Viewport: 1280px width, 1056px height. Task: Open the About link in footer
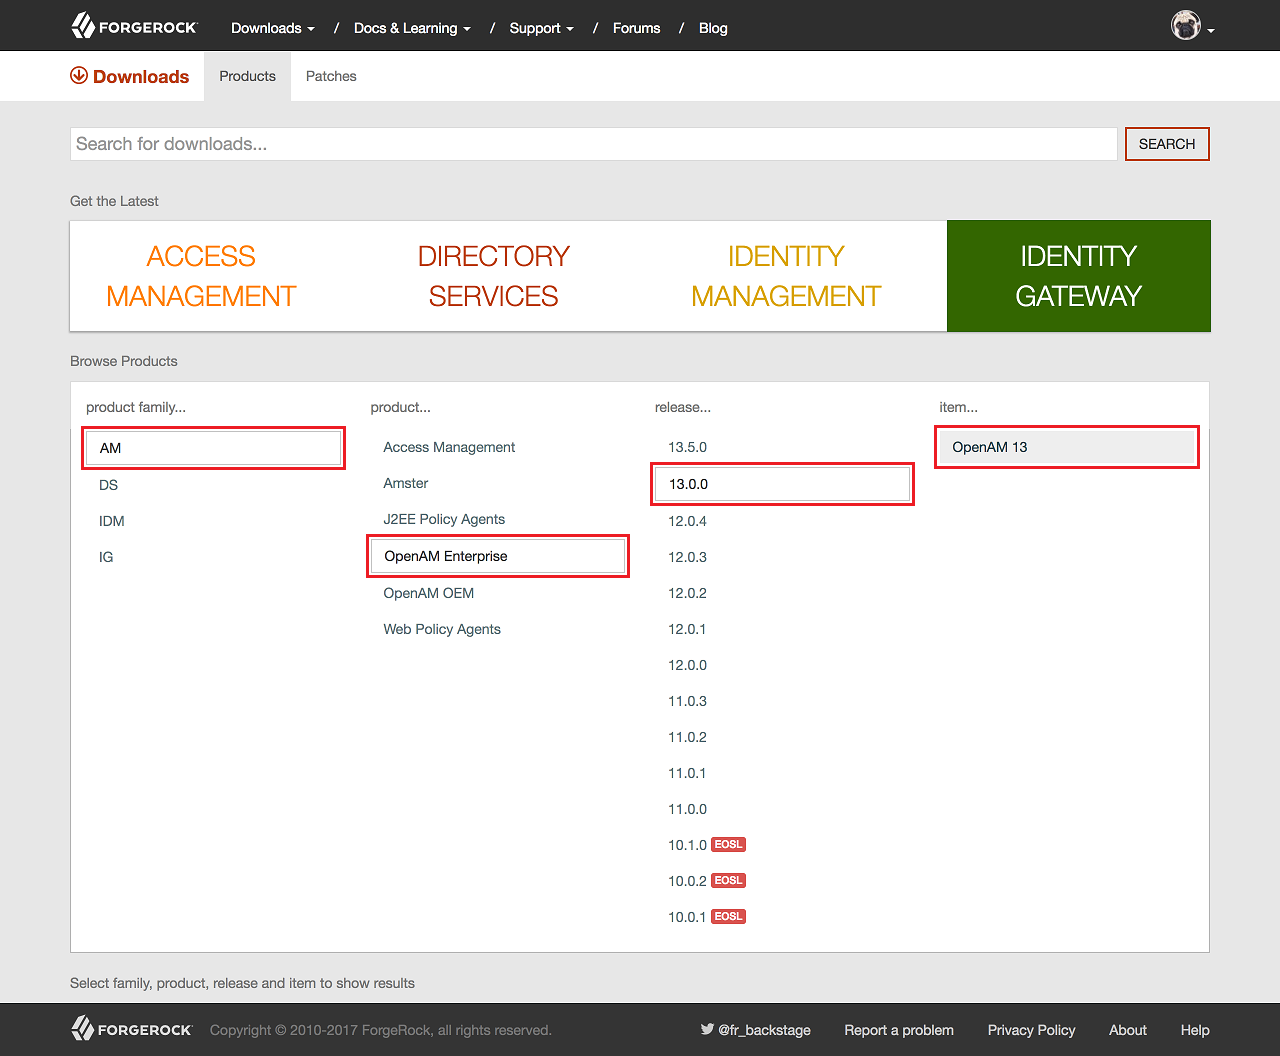[x=1128, y=1030]
